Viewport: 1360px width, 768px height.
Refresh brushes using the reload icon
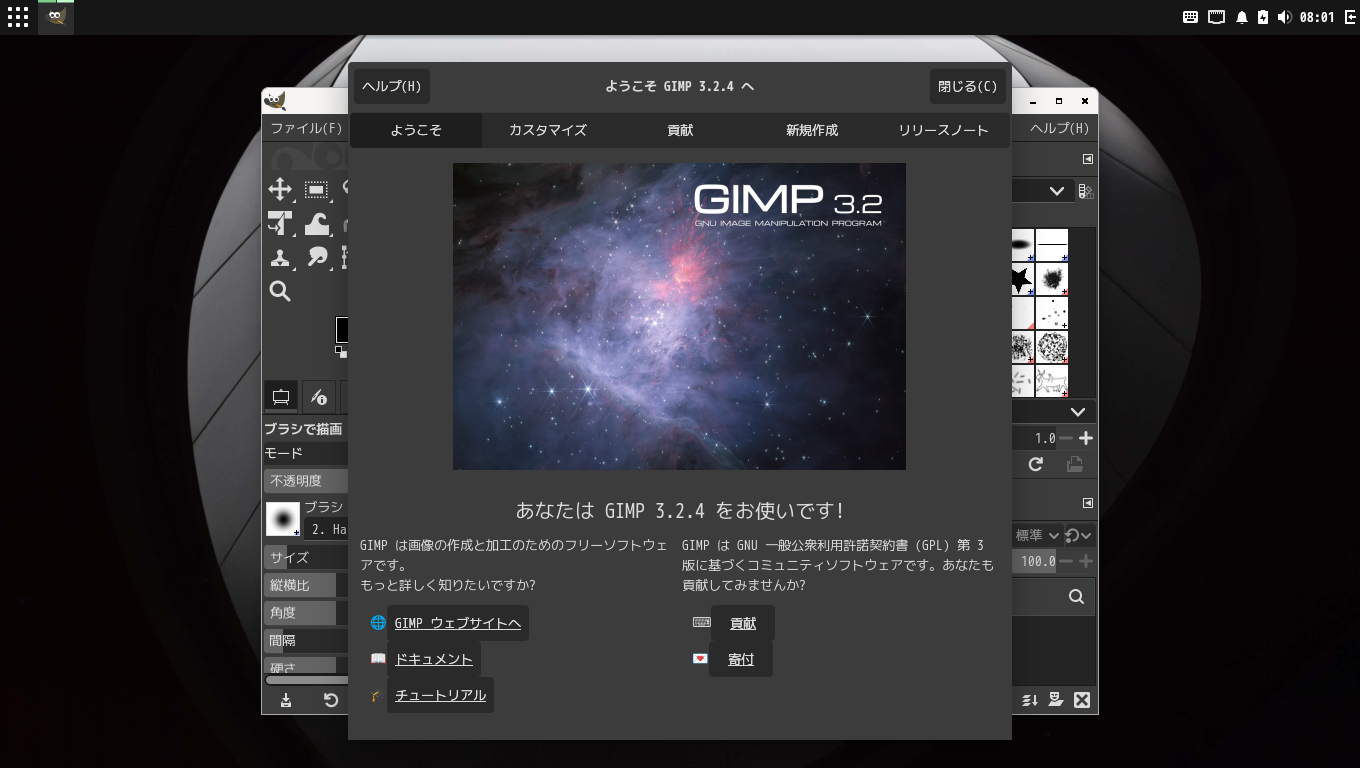coord(1035,465)
